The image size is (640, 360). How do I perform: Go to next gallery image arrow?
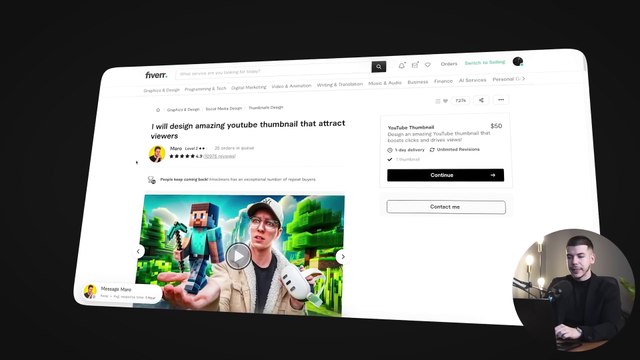pyautogui.click(x=342, y=257)
